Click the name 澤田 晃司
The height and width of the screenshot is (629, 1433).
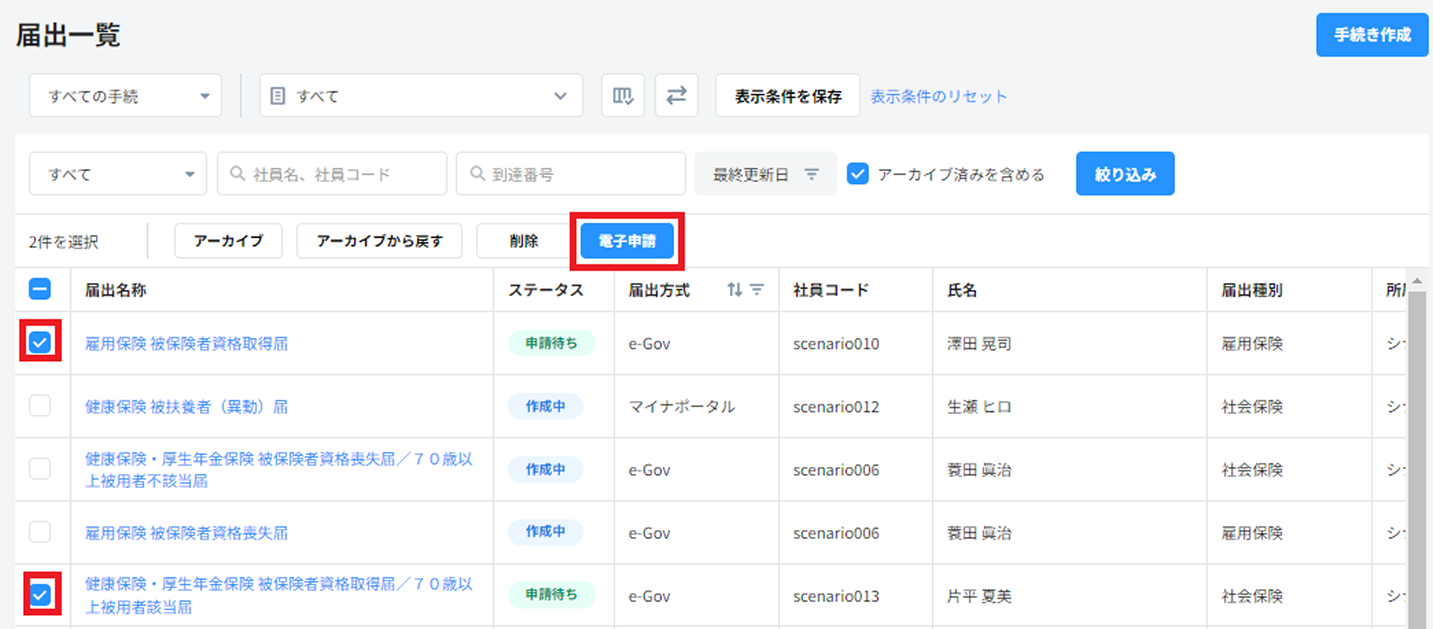point(979,343)
